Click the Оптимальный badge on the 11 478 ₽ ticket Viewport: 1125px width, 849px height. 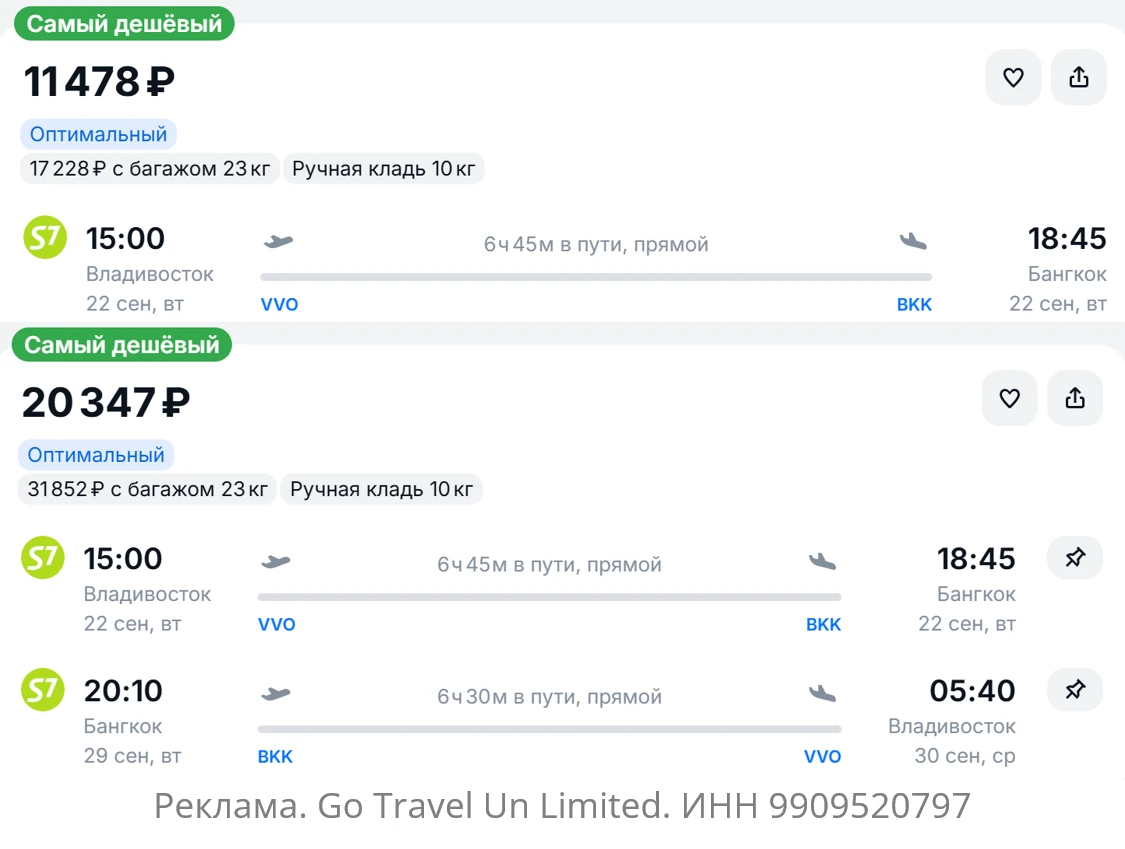click(98, 134)
